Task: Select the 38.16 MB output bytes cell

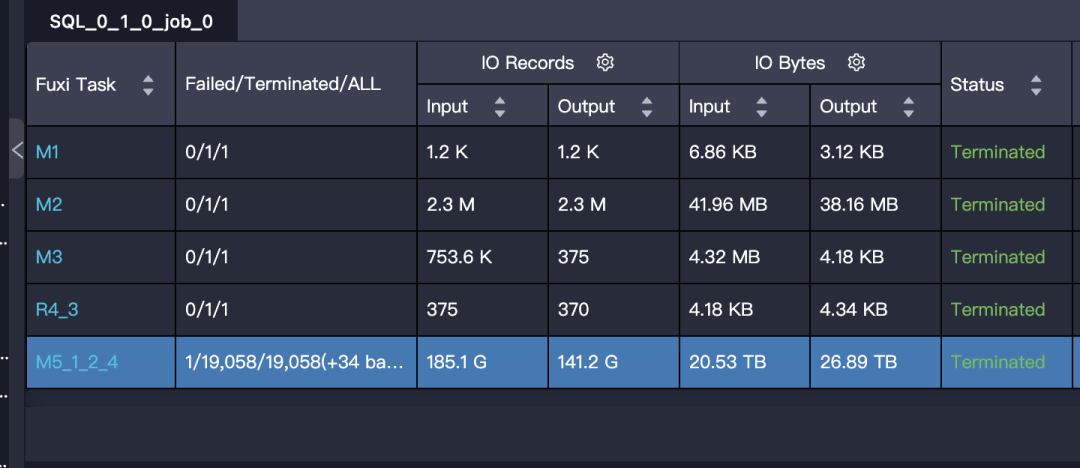Action: pyautogui.click(x=875, y=205)
